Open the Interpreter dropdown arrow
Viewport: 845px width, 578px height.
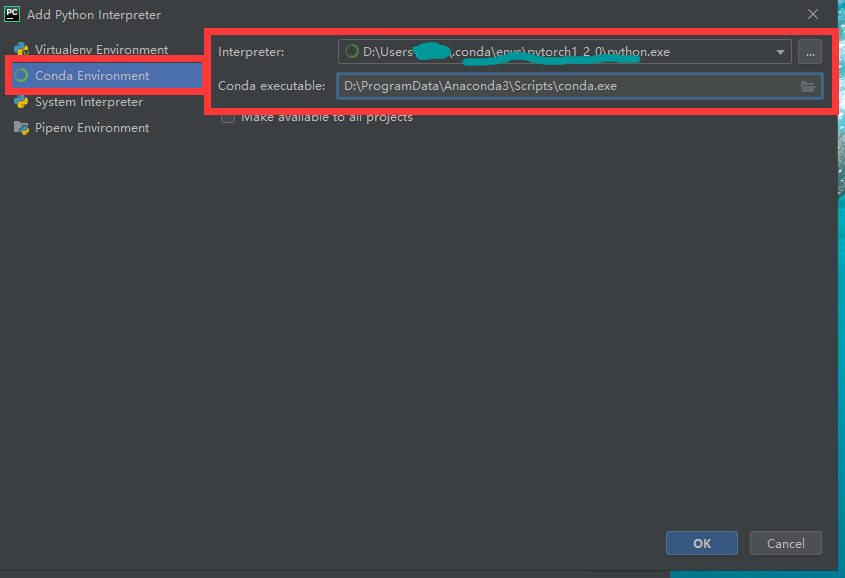780,52
